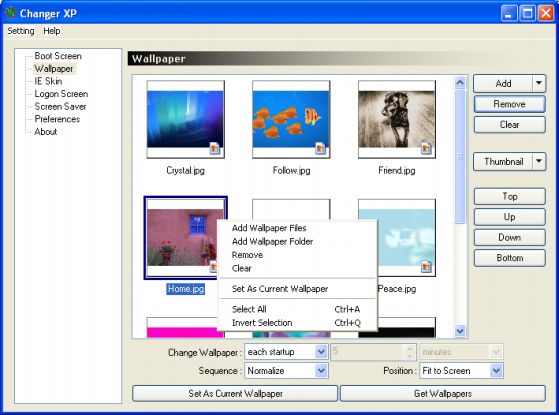Expand the Sequence 'Normalize' combo box
The width and height of the screenshot is (559, 415).
point(321,371)
